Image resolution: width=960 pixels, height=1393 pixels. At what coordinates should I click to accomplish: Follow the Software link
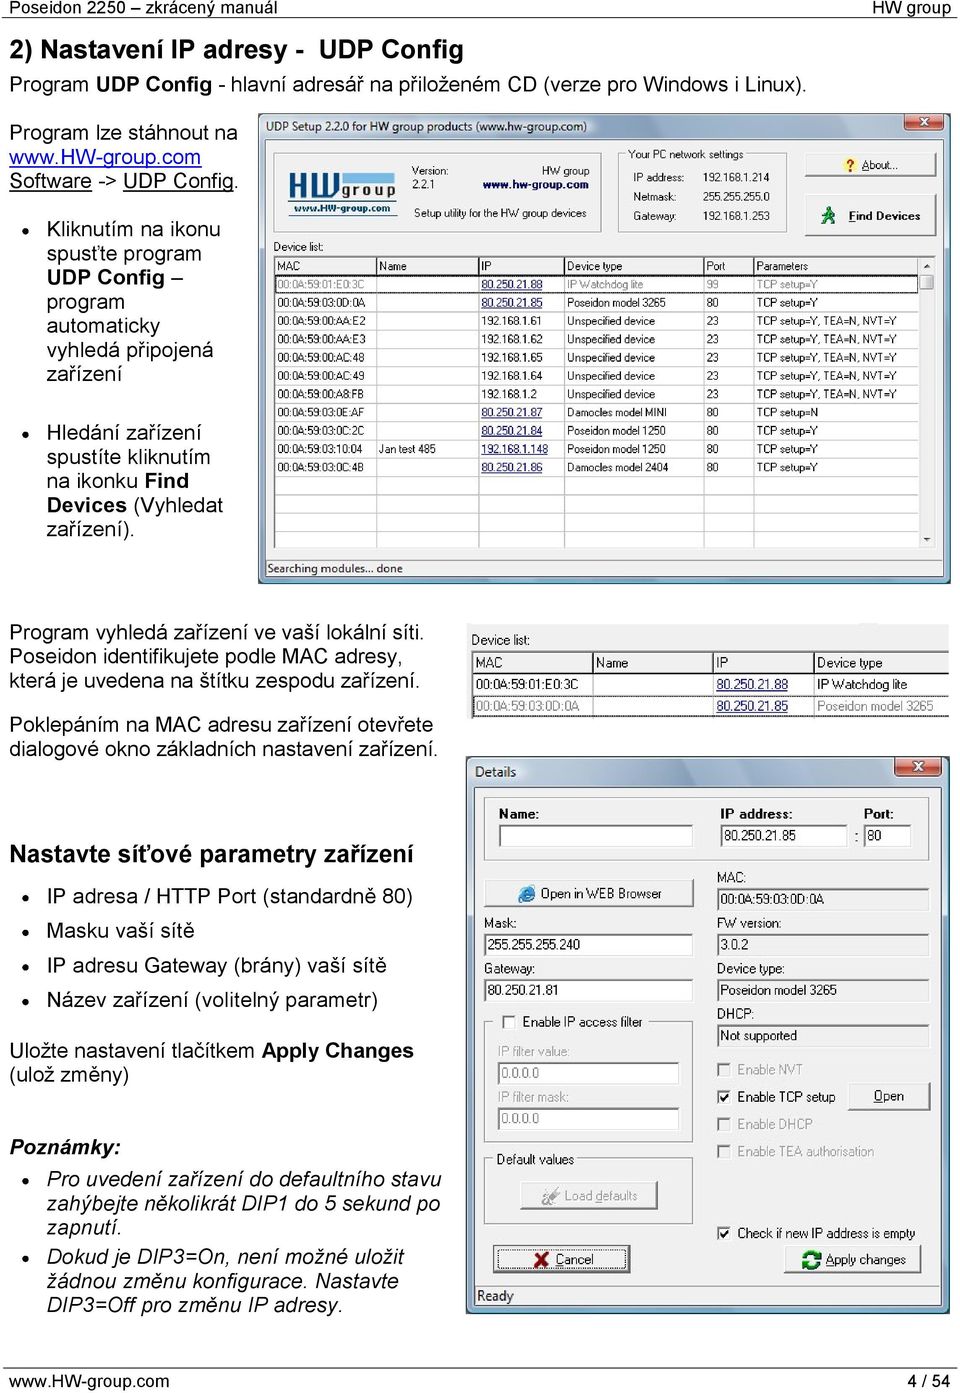click(50, 181)
